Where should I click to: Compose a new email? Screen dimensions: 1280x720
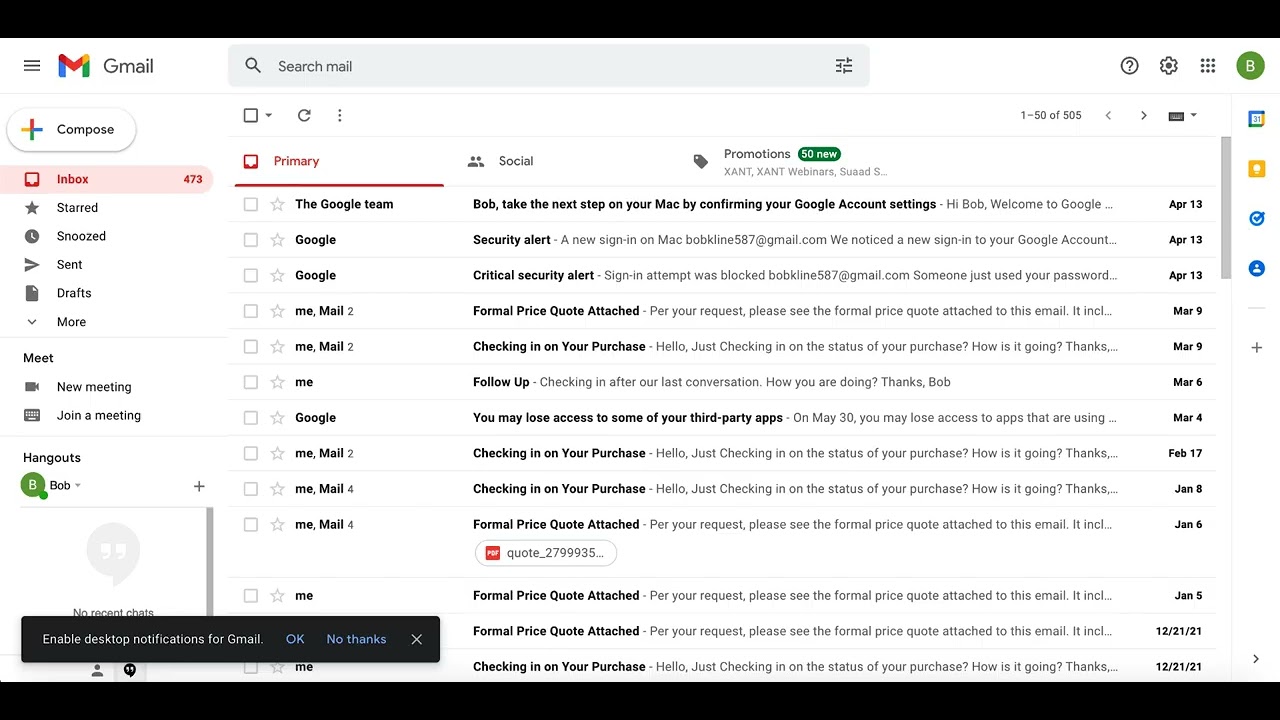71,130
